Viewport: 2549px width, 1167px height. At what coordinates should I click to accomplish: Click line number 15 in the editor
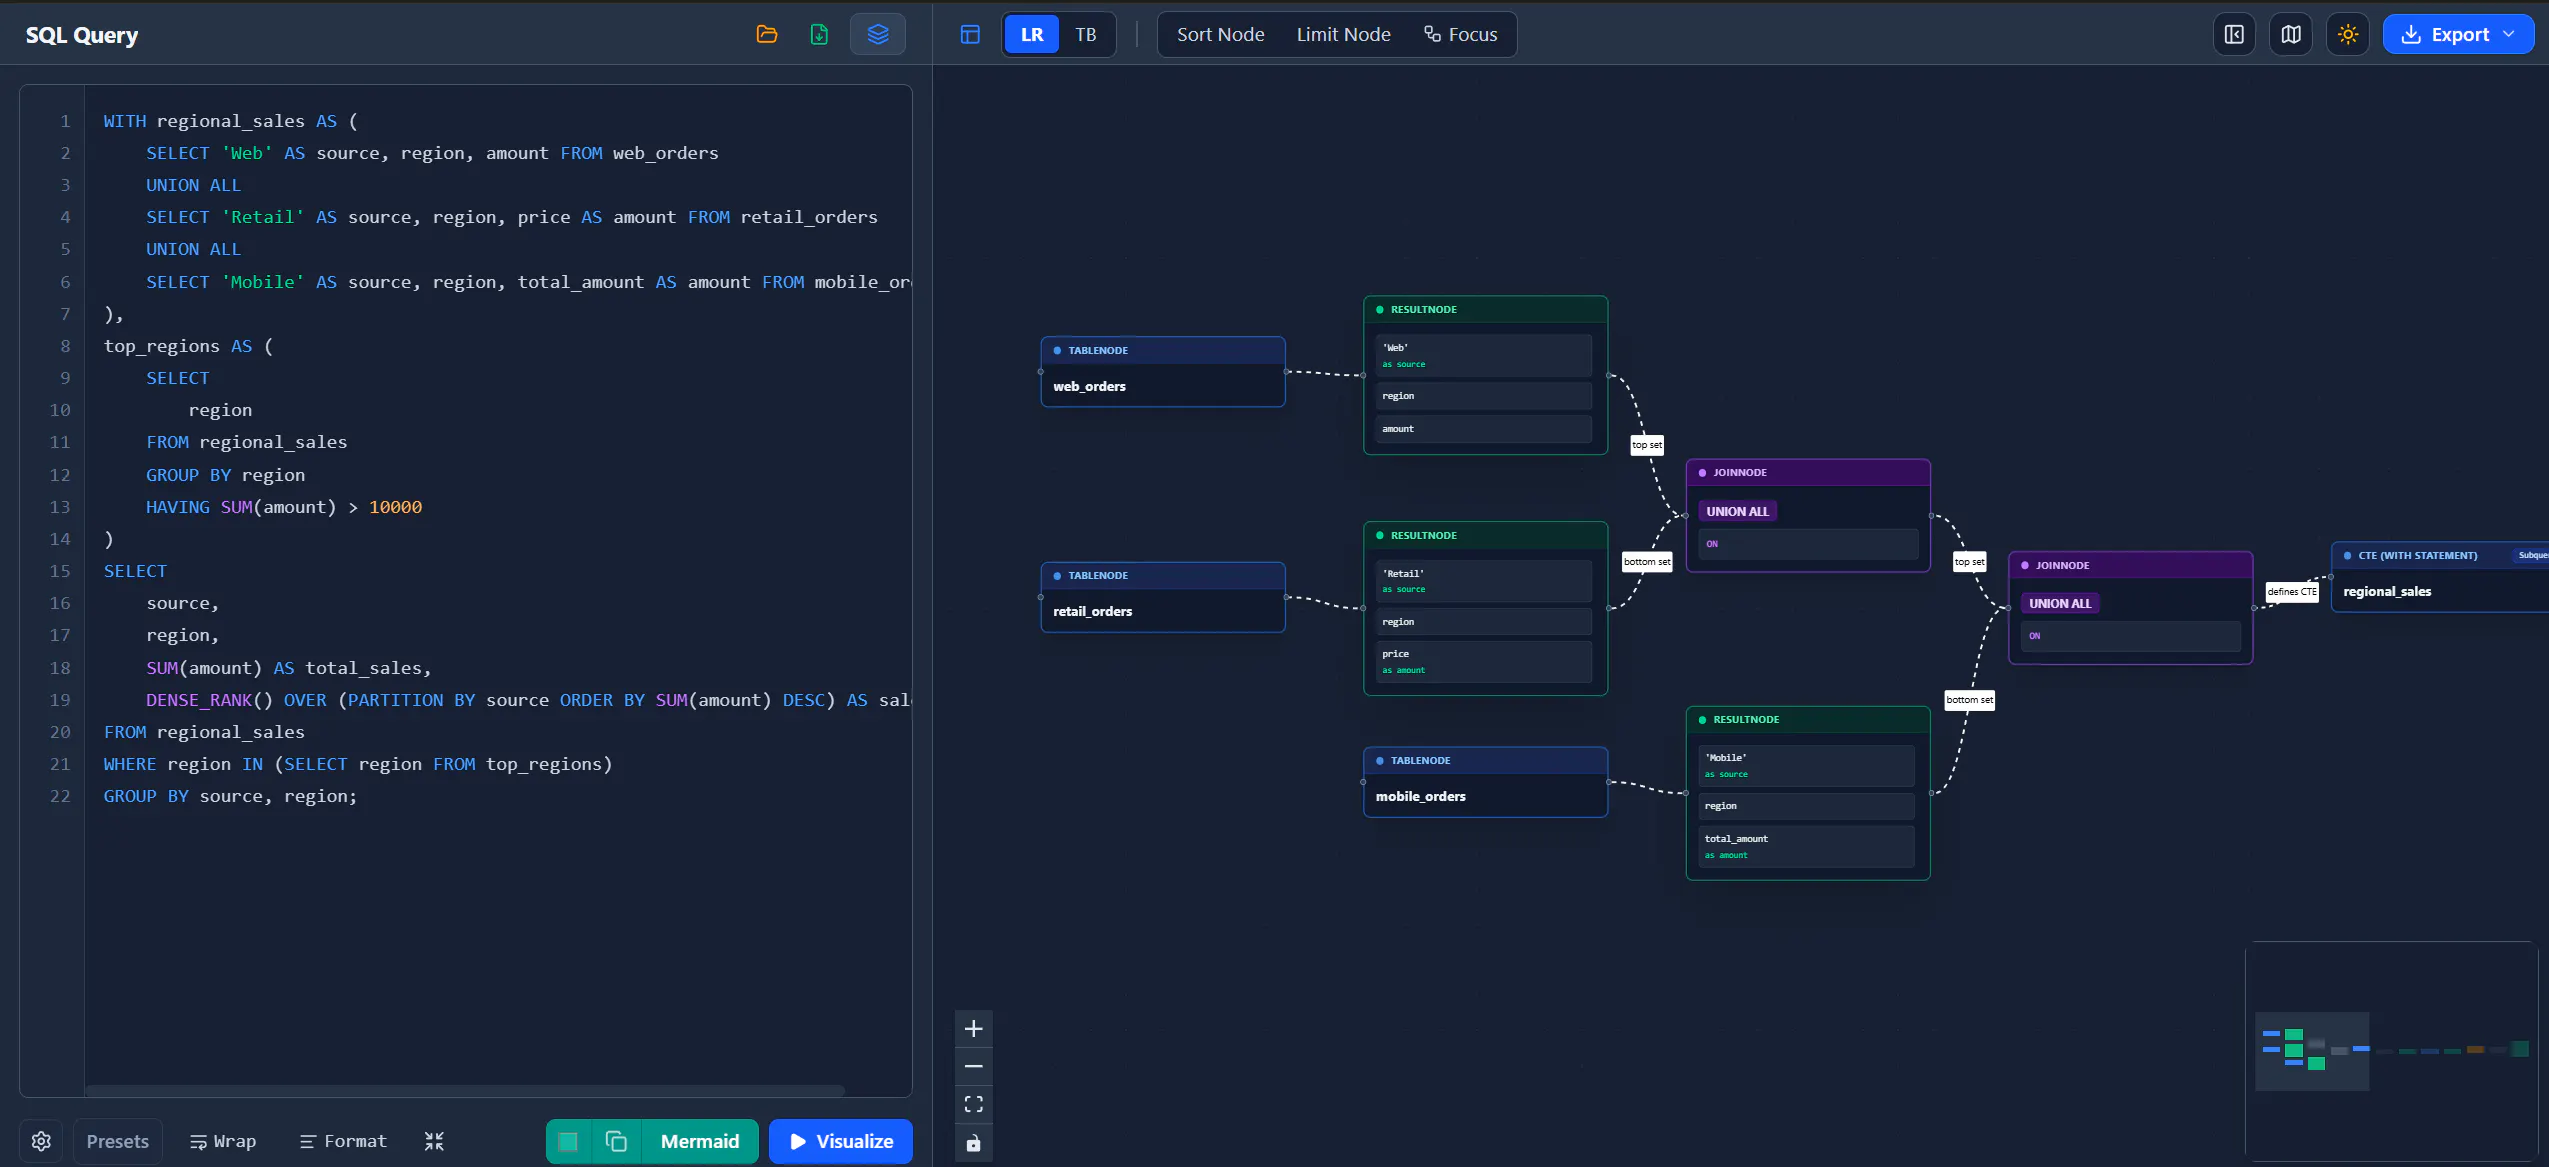[60, 571]
